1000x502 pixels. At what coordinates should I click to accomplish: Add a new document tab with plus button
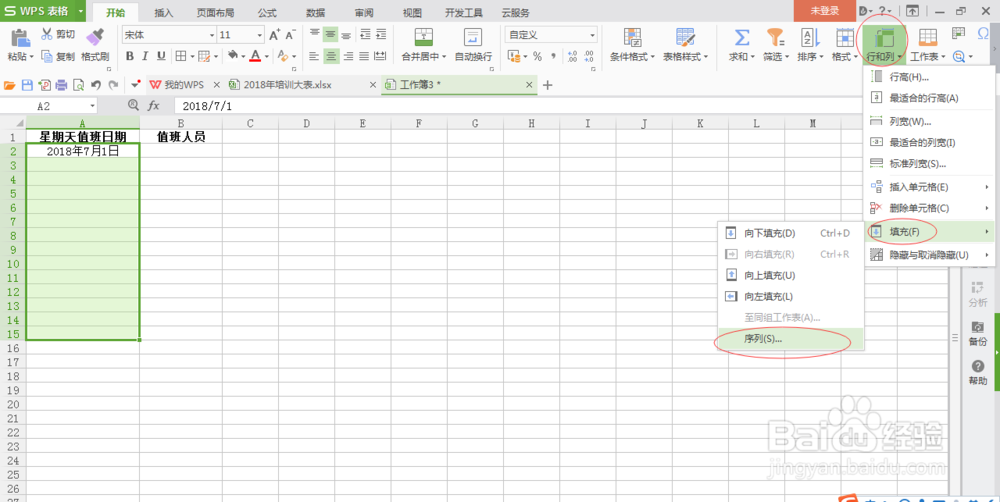point(547,85)
